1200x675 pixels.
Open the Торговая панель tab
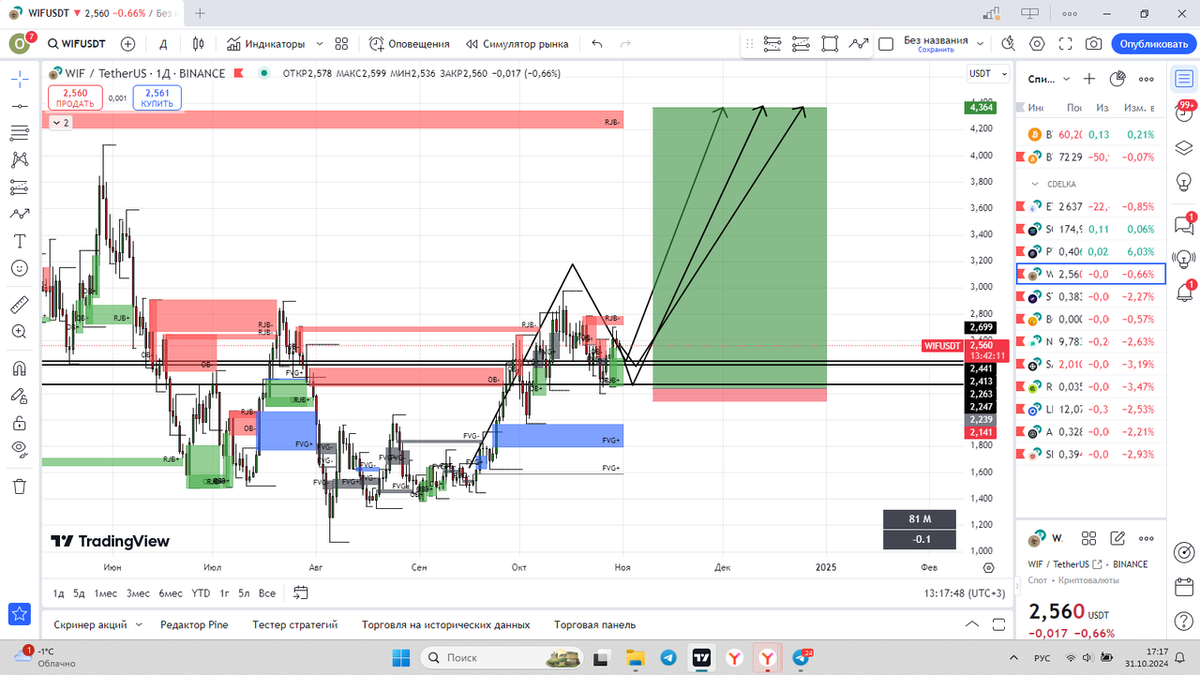(x=595, y=625)
